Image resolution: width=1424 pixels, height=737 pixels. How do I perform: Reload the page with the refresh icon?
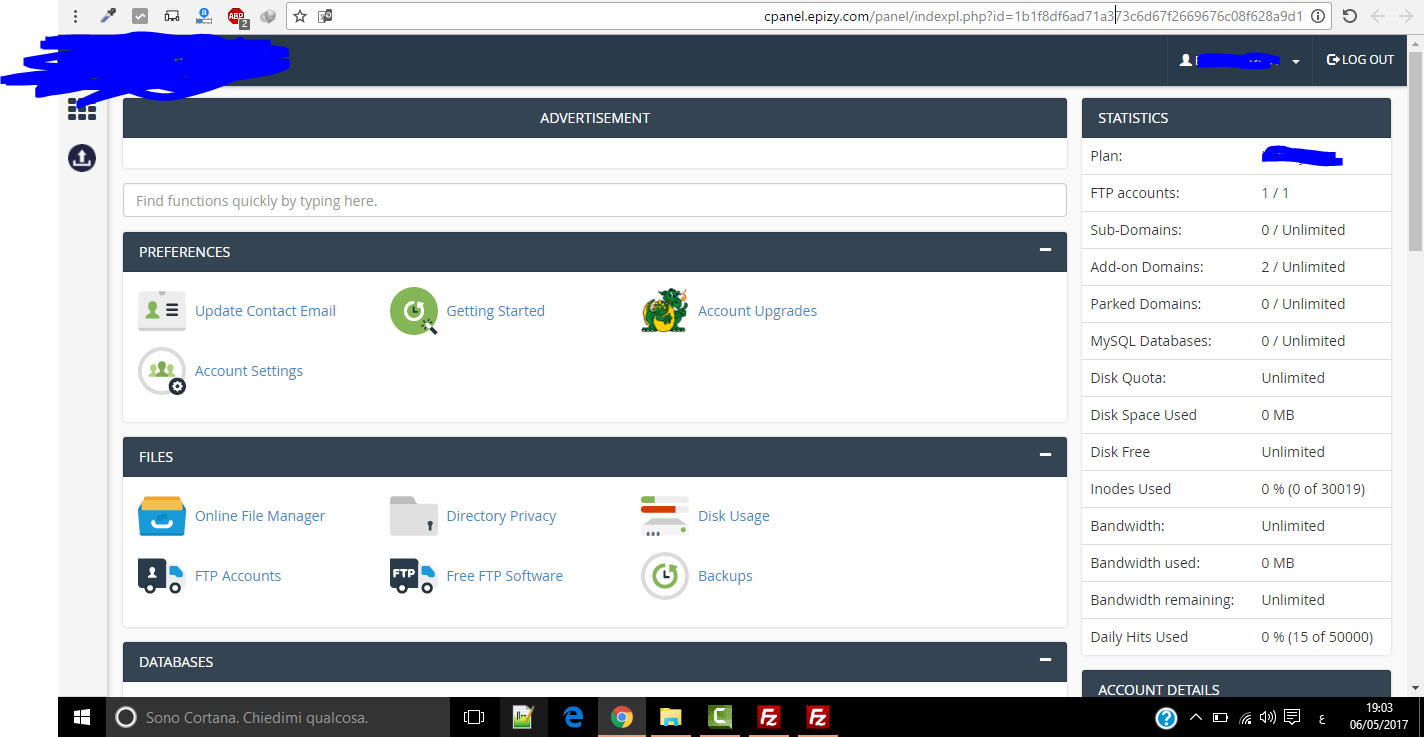click(1350, 16)
